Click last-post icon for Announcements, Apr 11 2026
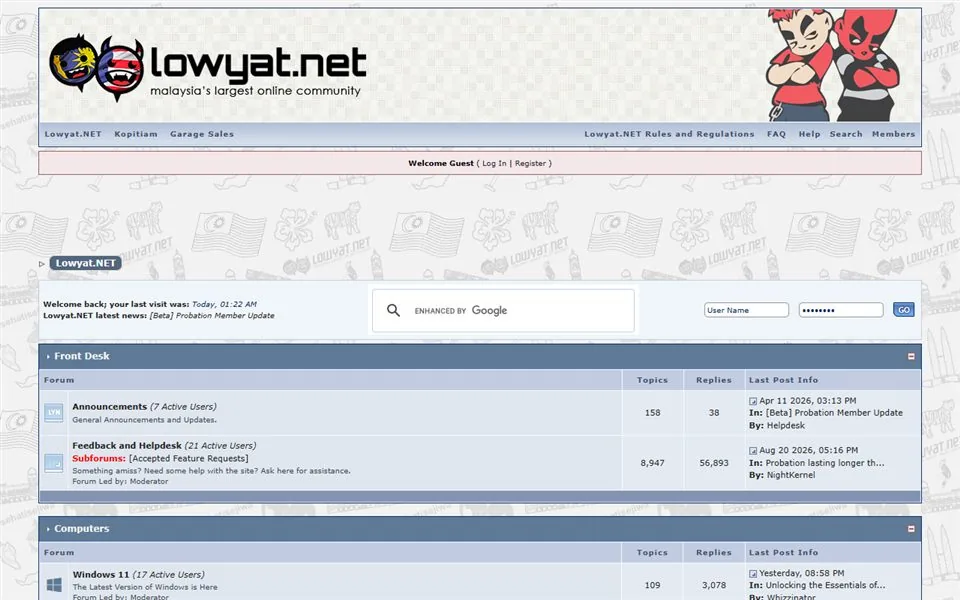 coord(752,401)
